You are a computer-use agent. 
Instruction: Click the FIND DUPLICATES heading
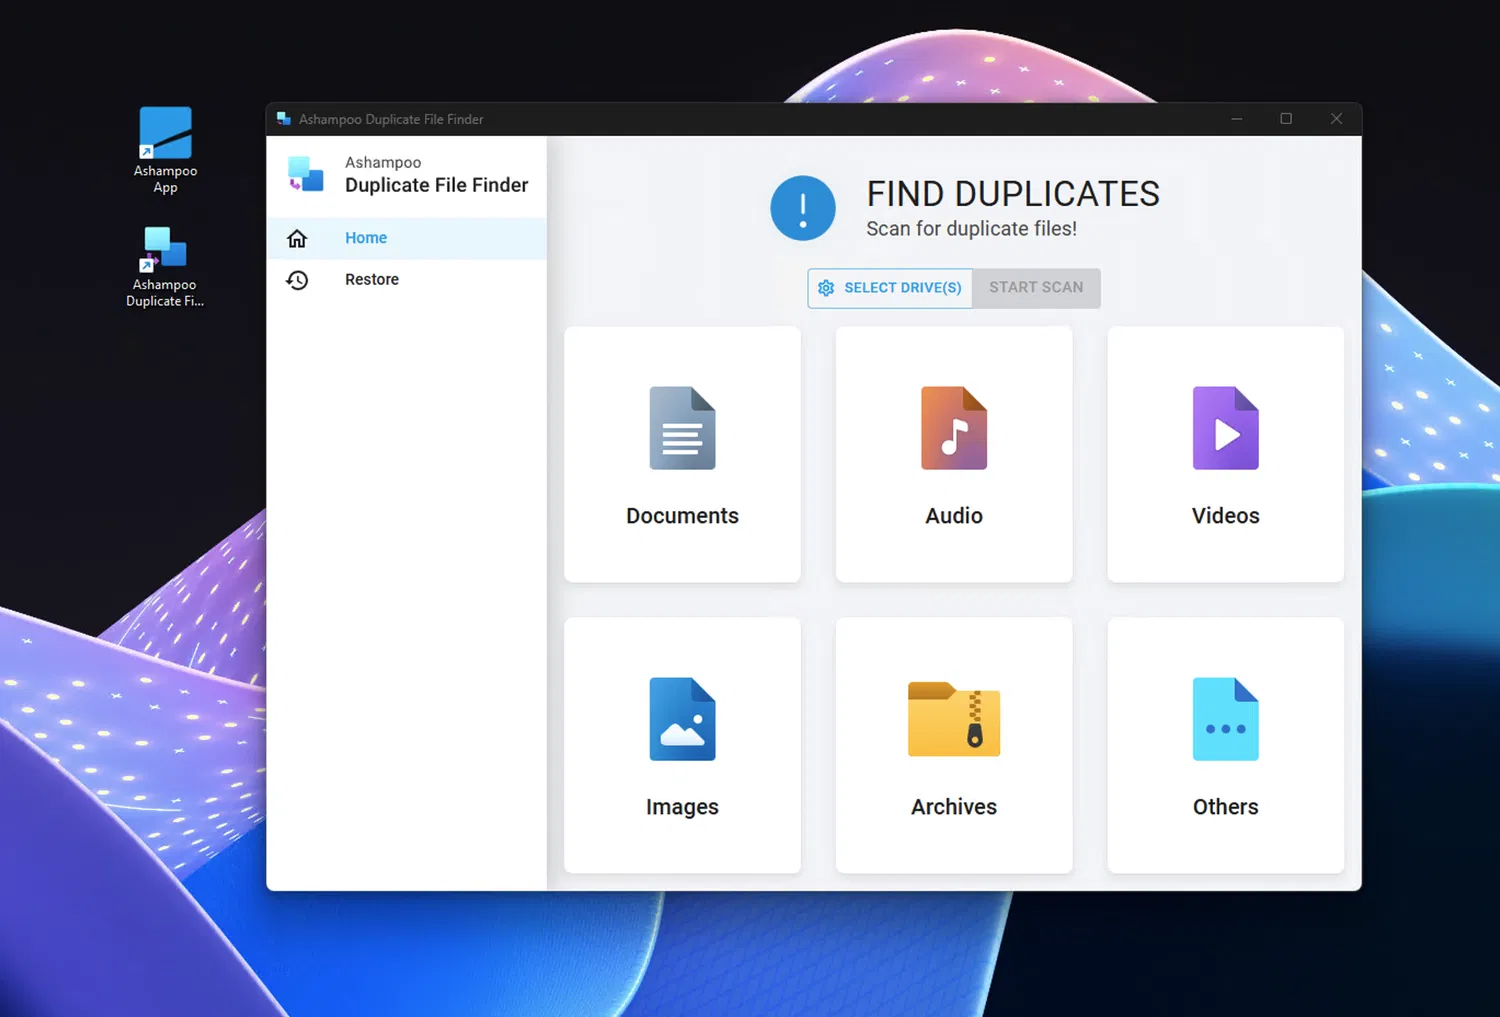pos(1013,194)
